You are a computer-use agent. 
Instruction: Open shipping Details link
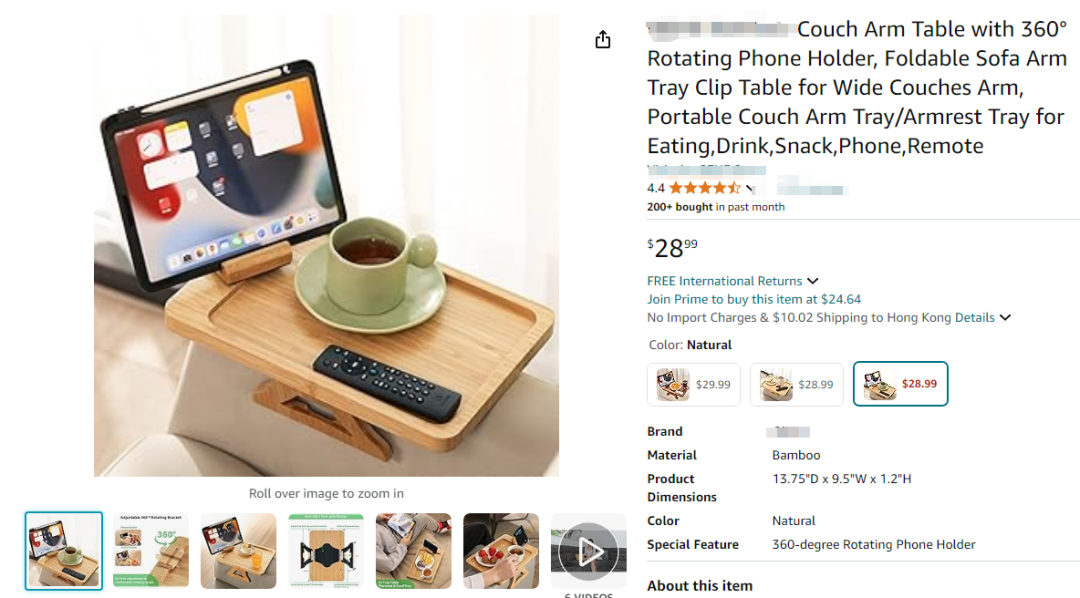pos(974,318)
